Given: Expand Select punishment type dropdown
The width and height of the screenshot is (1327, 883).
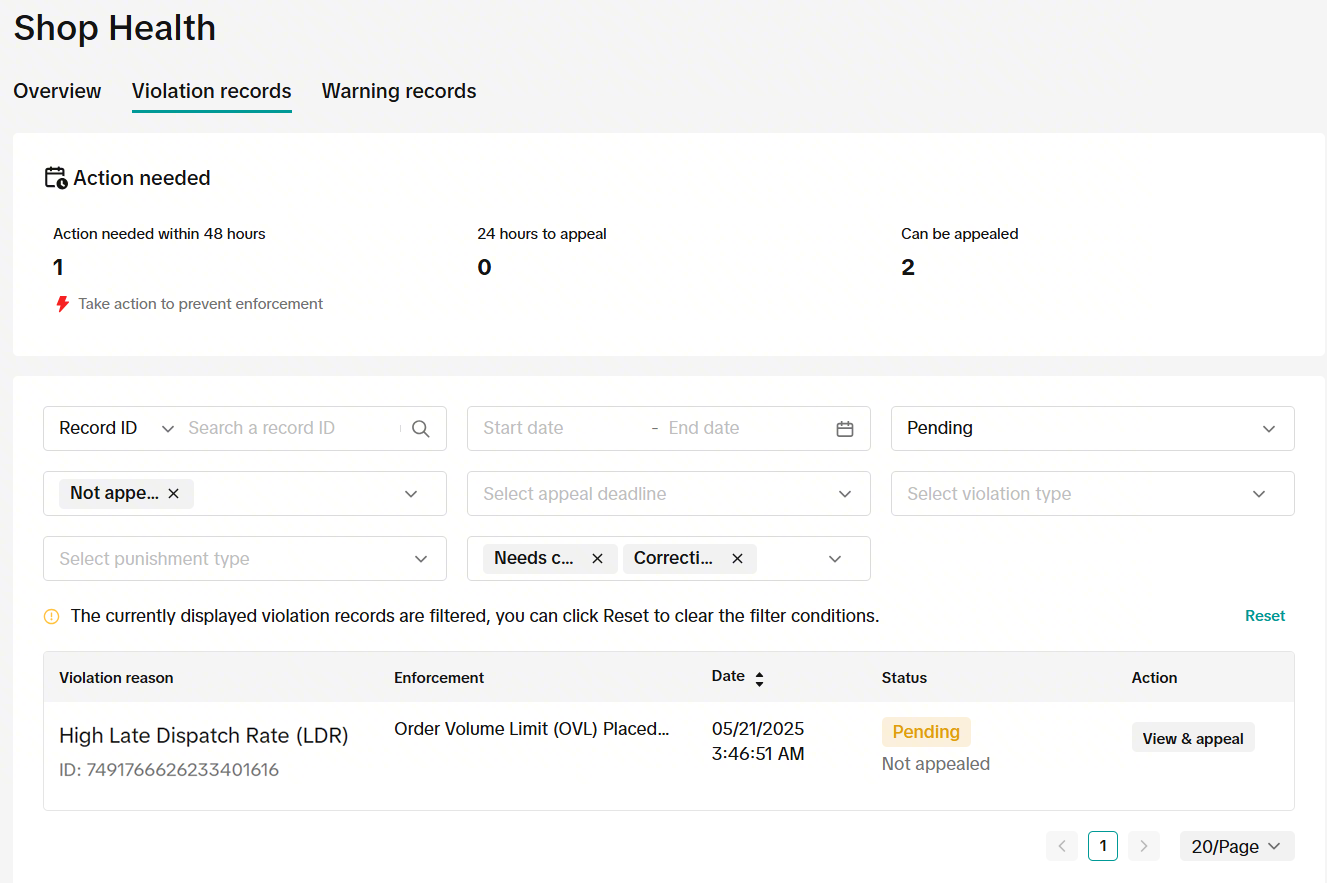Looking at the screenshot, I should coord(244,559).
